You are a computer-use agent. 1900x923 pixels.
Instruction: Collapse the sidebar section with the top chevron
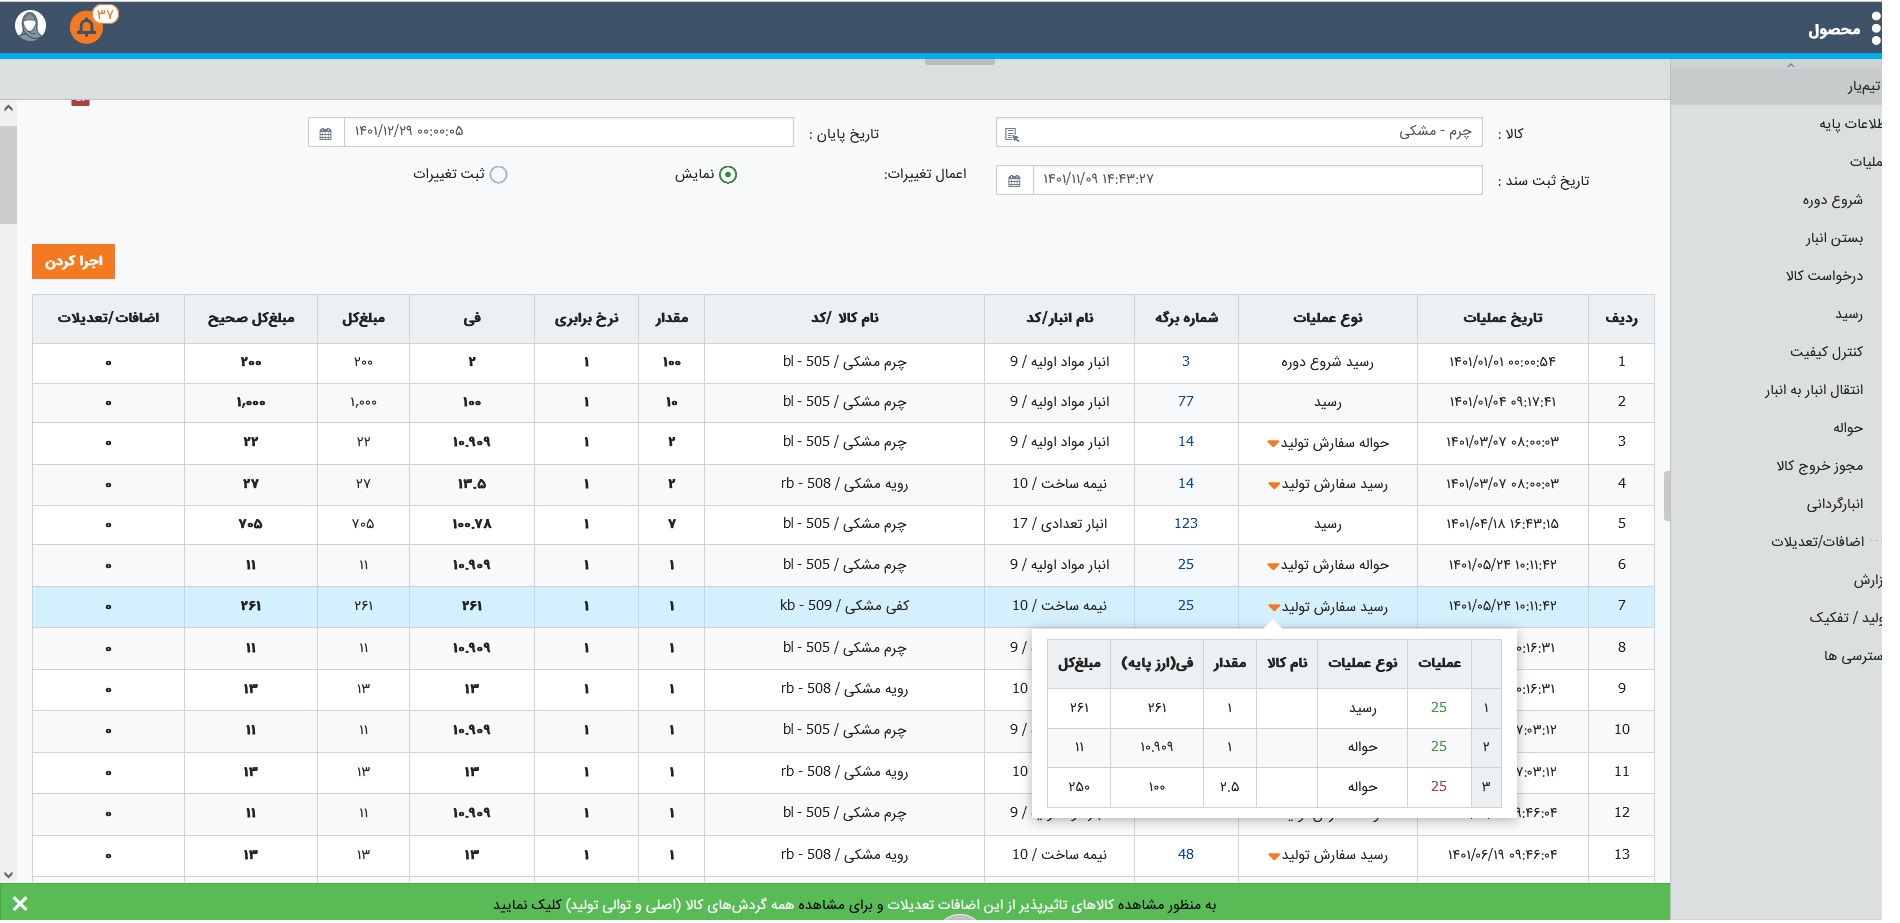coord(1790,66)
